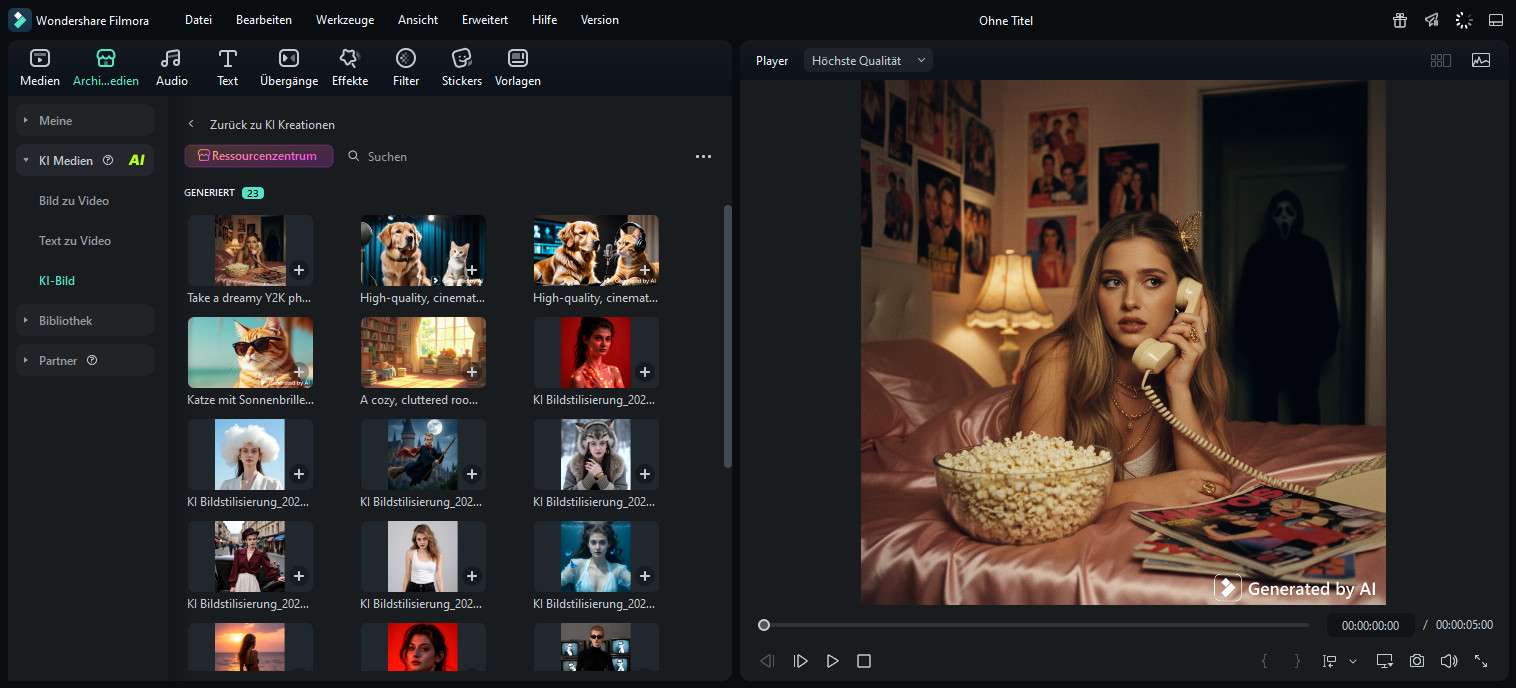
Task: Click the volume speaker icon
Action: click(1448, 661)
